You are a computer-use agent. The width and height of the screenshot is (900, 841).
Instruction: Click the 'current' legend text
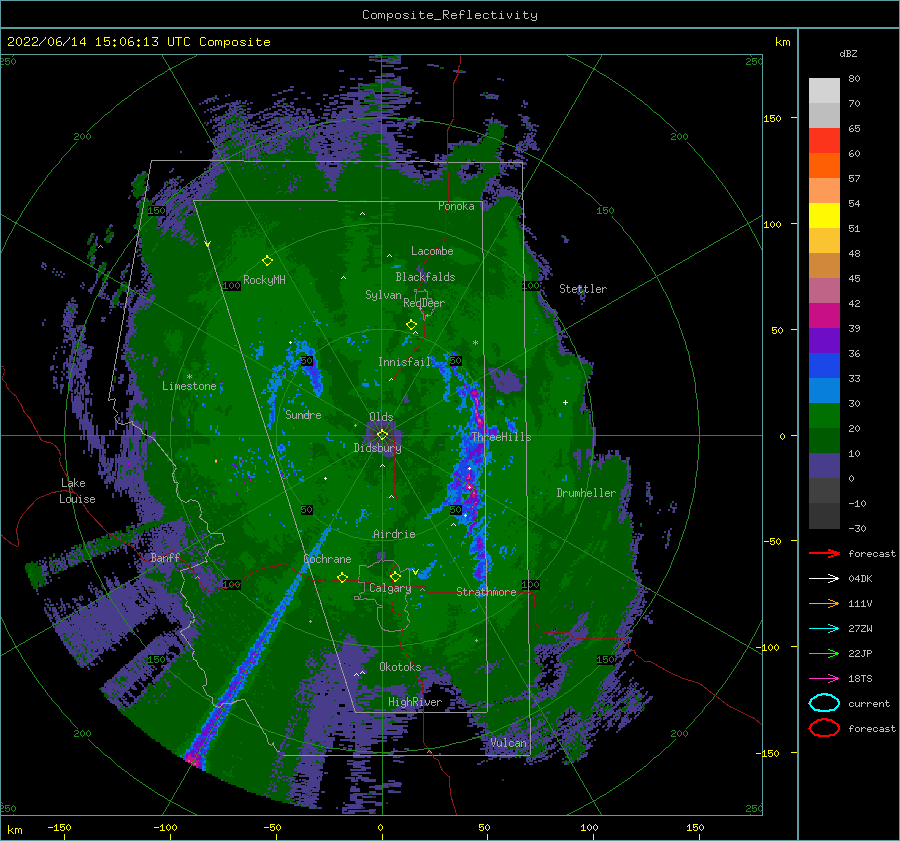click(869, 704)
